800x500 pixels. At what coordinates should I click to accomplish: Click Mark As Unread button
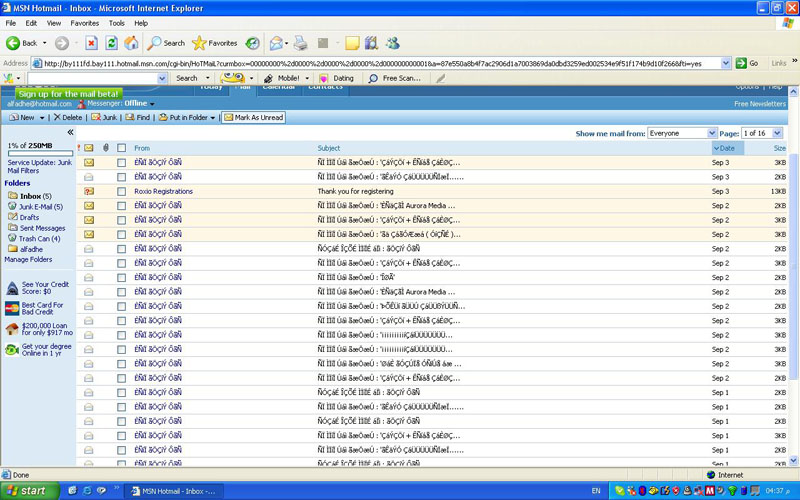click(254, 117)
